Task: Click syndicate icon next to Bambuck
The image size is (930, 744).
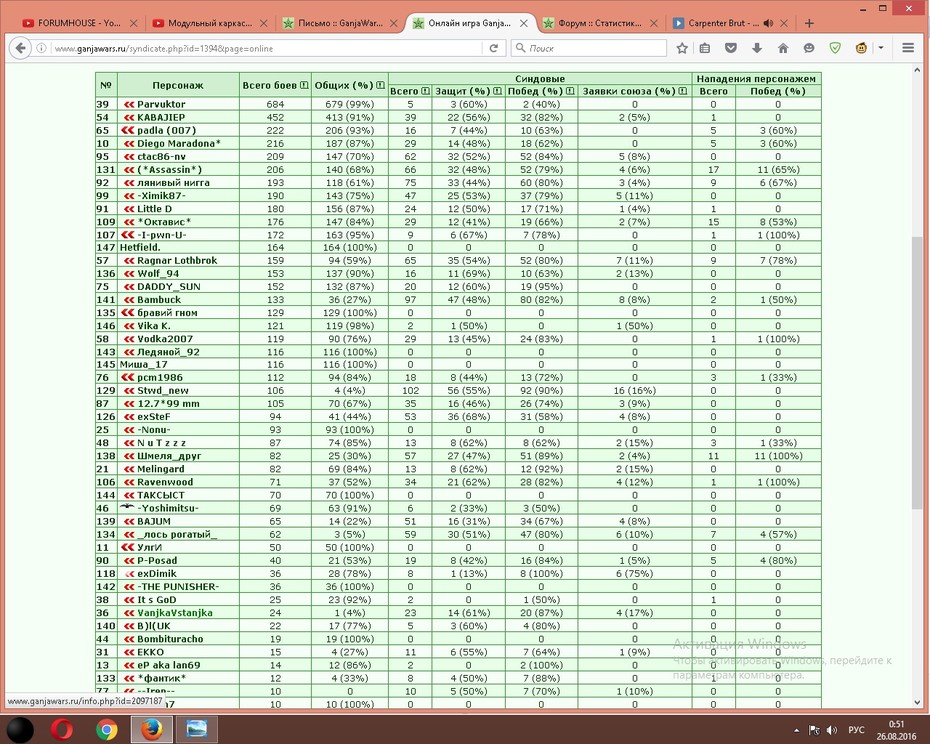Action: tap(129, 300)
